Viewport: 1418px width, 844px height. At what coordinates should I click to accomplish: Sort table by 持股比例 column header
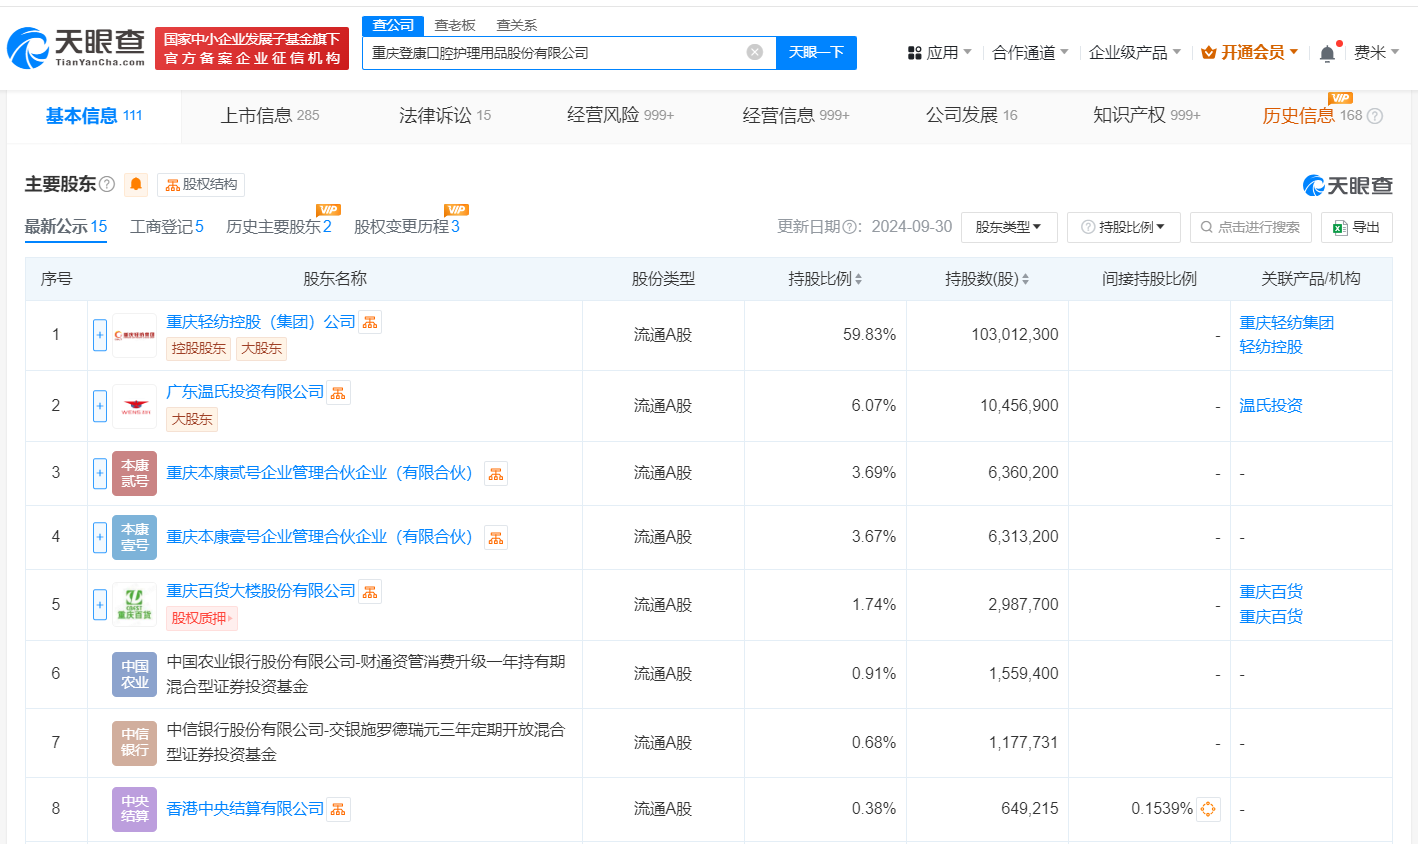click(x=825, y=279)
